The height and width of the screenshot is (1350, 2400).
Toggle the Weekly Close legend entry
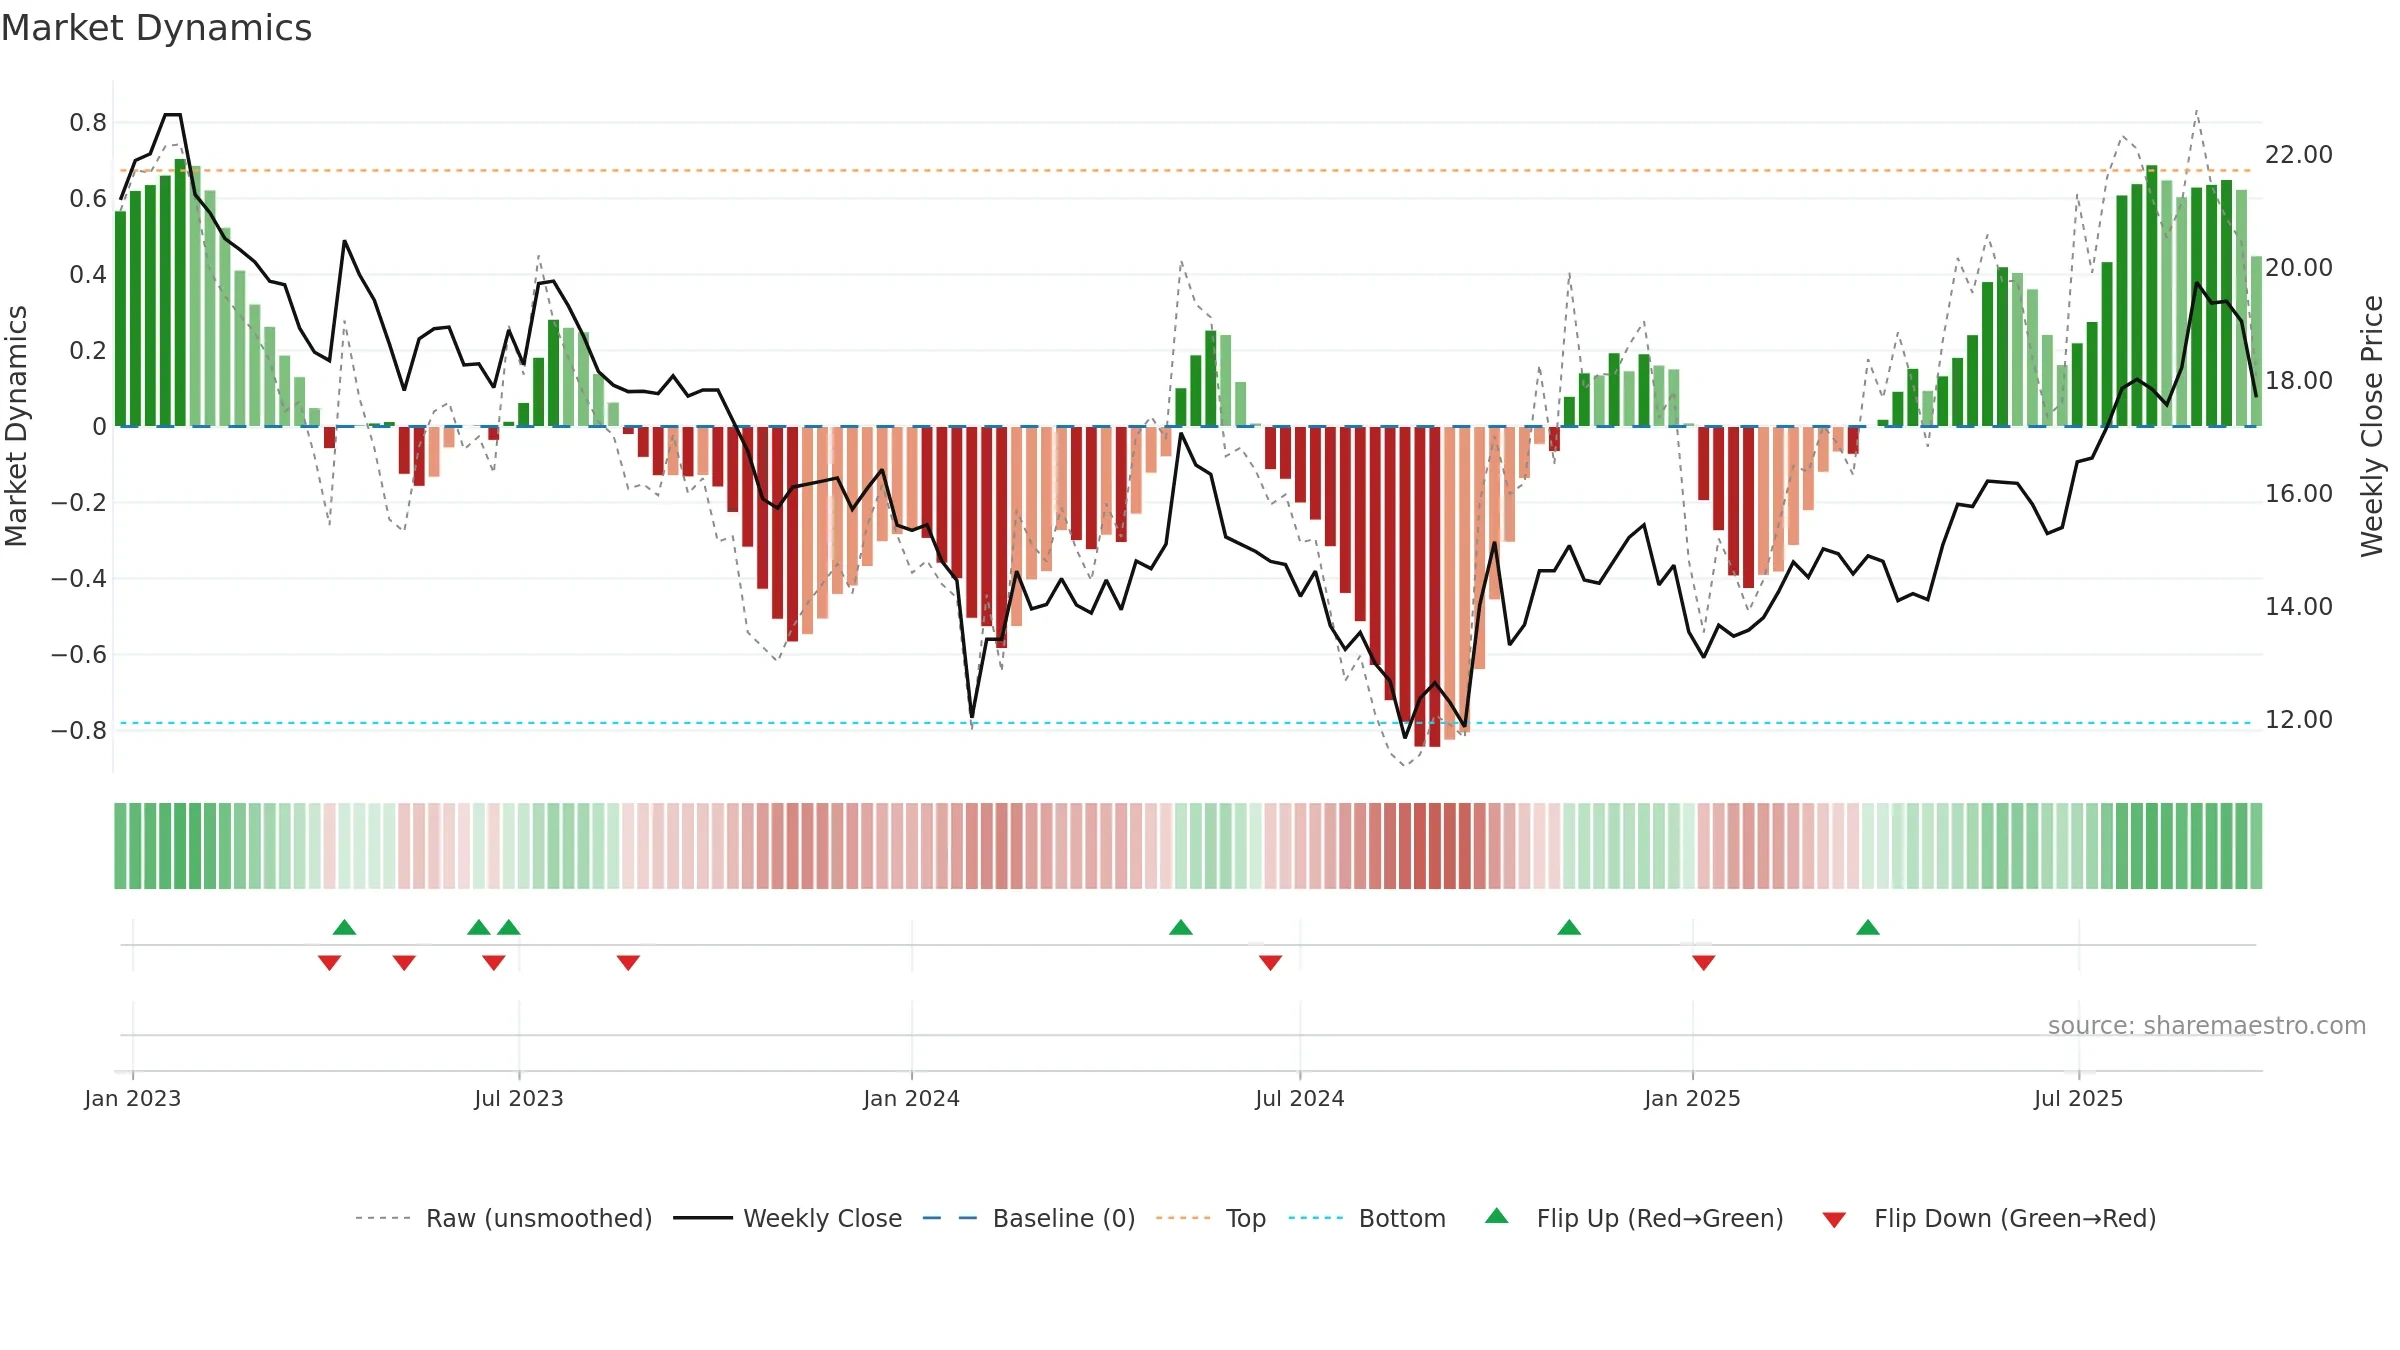click(x=788, y=1218)
